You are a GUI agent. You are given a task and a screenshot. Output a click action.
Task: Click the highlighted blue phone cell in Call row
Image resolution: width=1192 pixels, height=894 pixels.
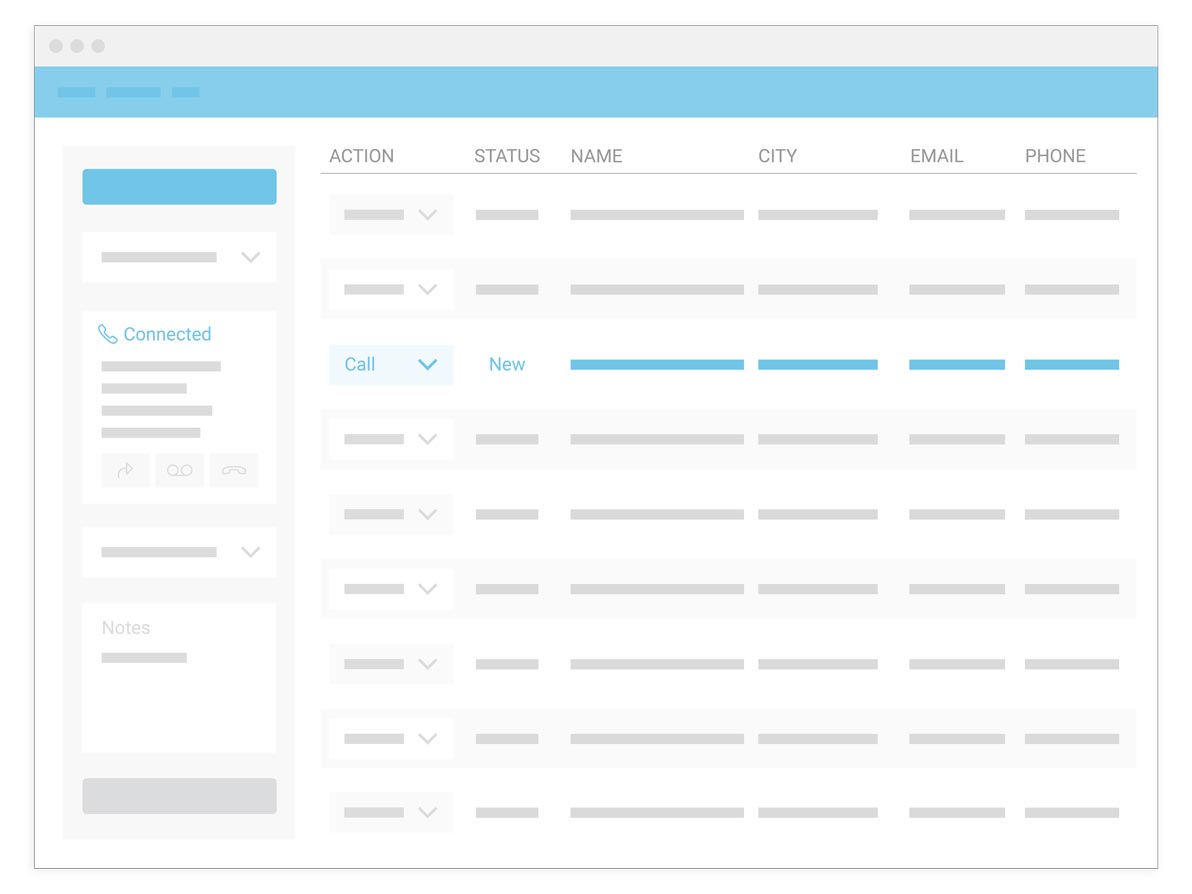1072,365
